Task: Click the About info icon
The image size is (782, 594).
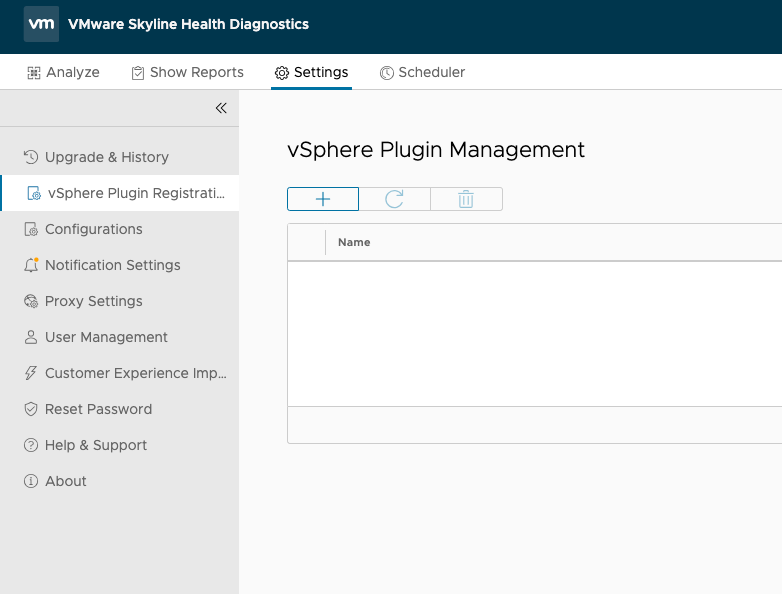Action: tap(31, 481)
